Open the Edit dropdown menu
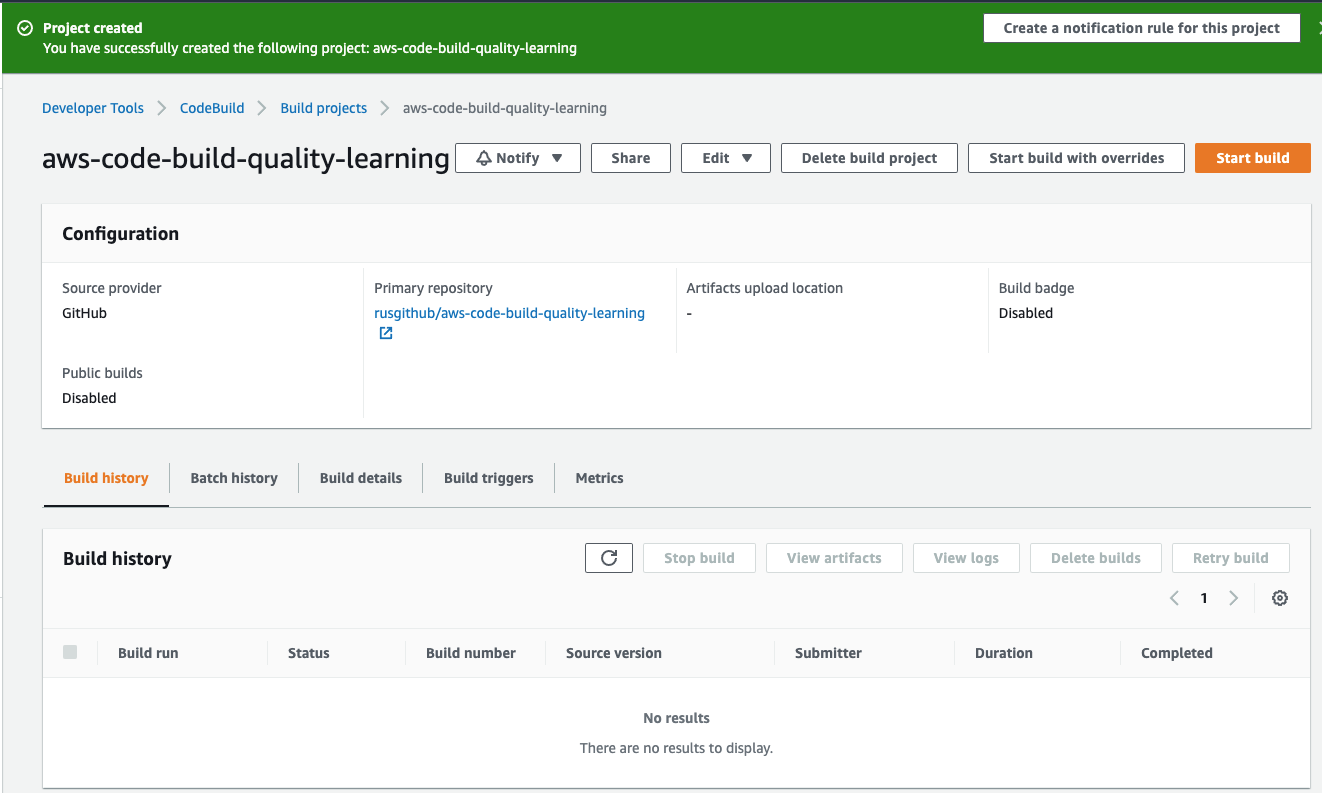 726,158
